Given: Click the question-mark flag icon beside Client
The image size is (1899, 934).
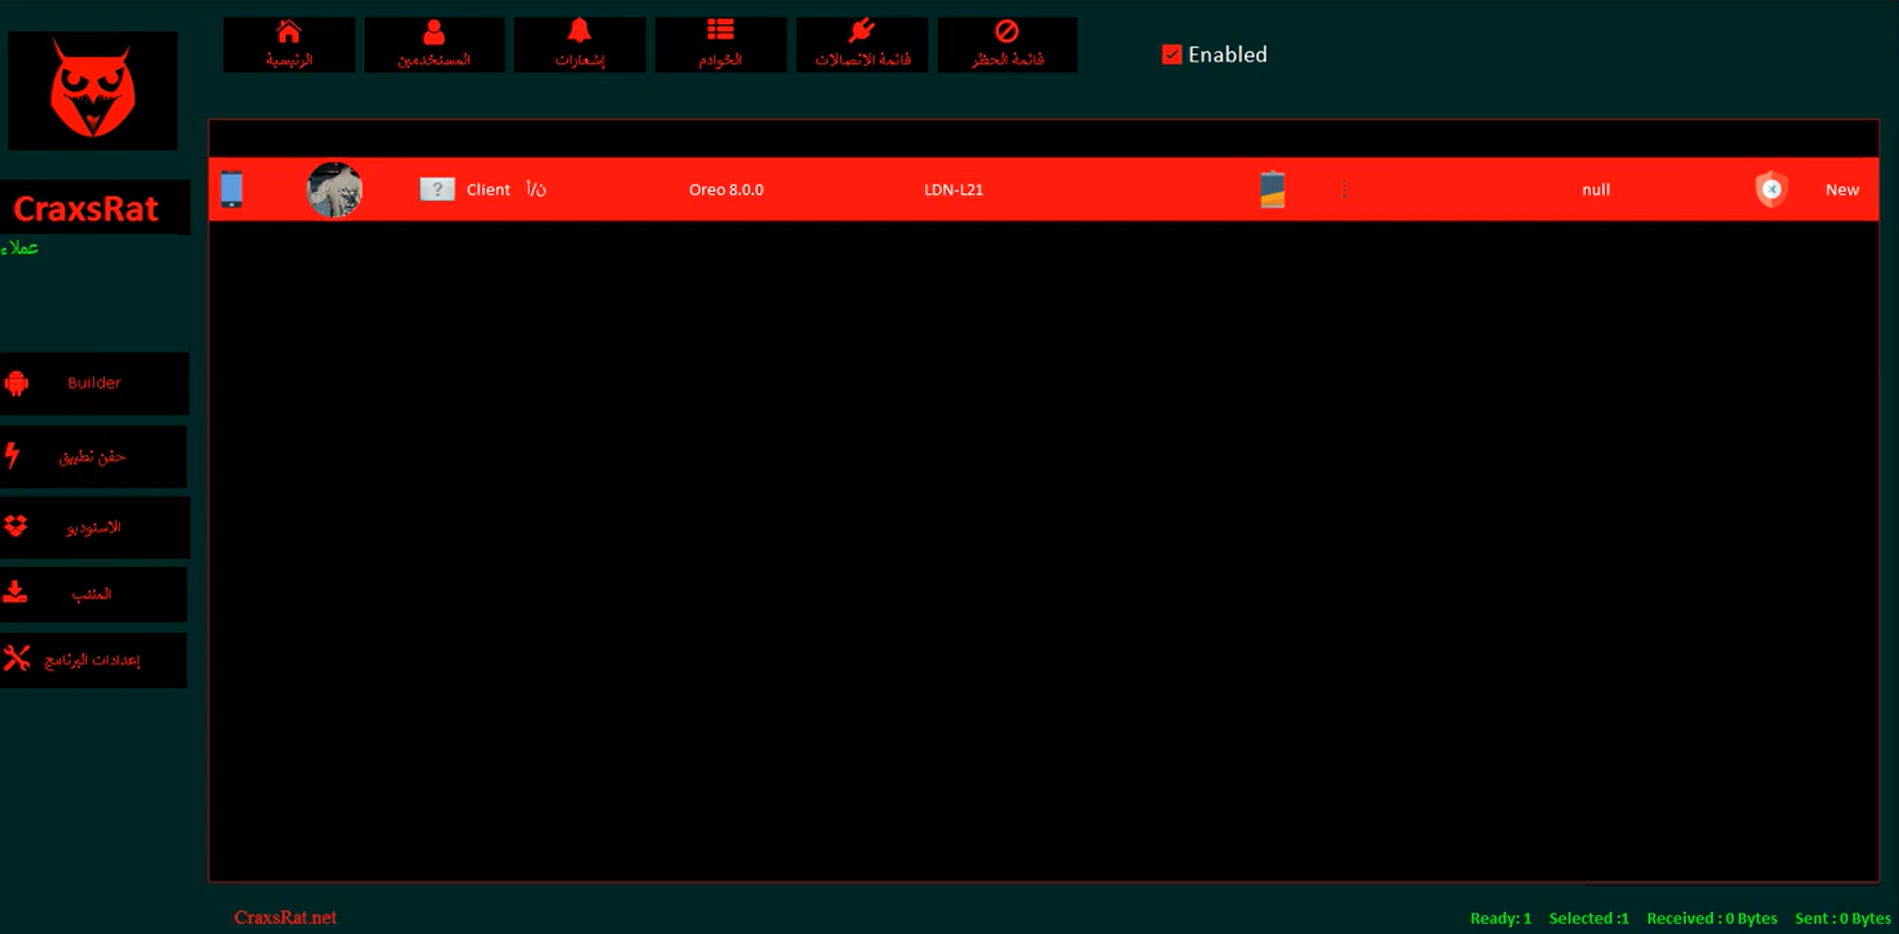Looking at the screenshot, I should click(437, 189).
